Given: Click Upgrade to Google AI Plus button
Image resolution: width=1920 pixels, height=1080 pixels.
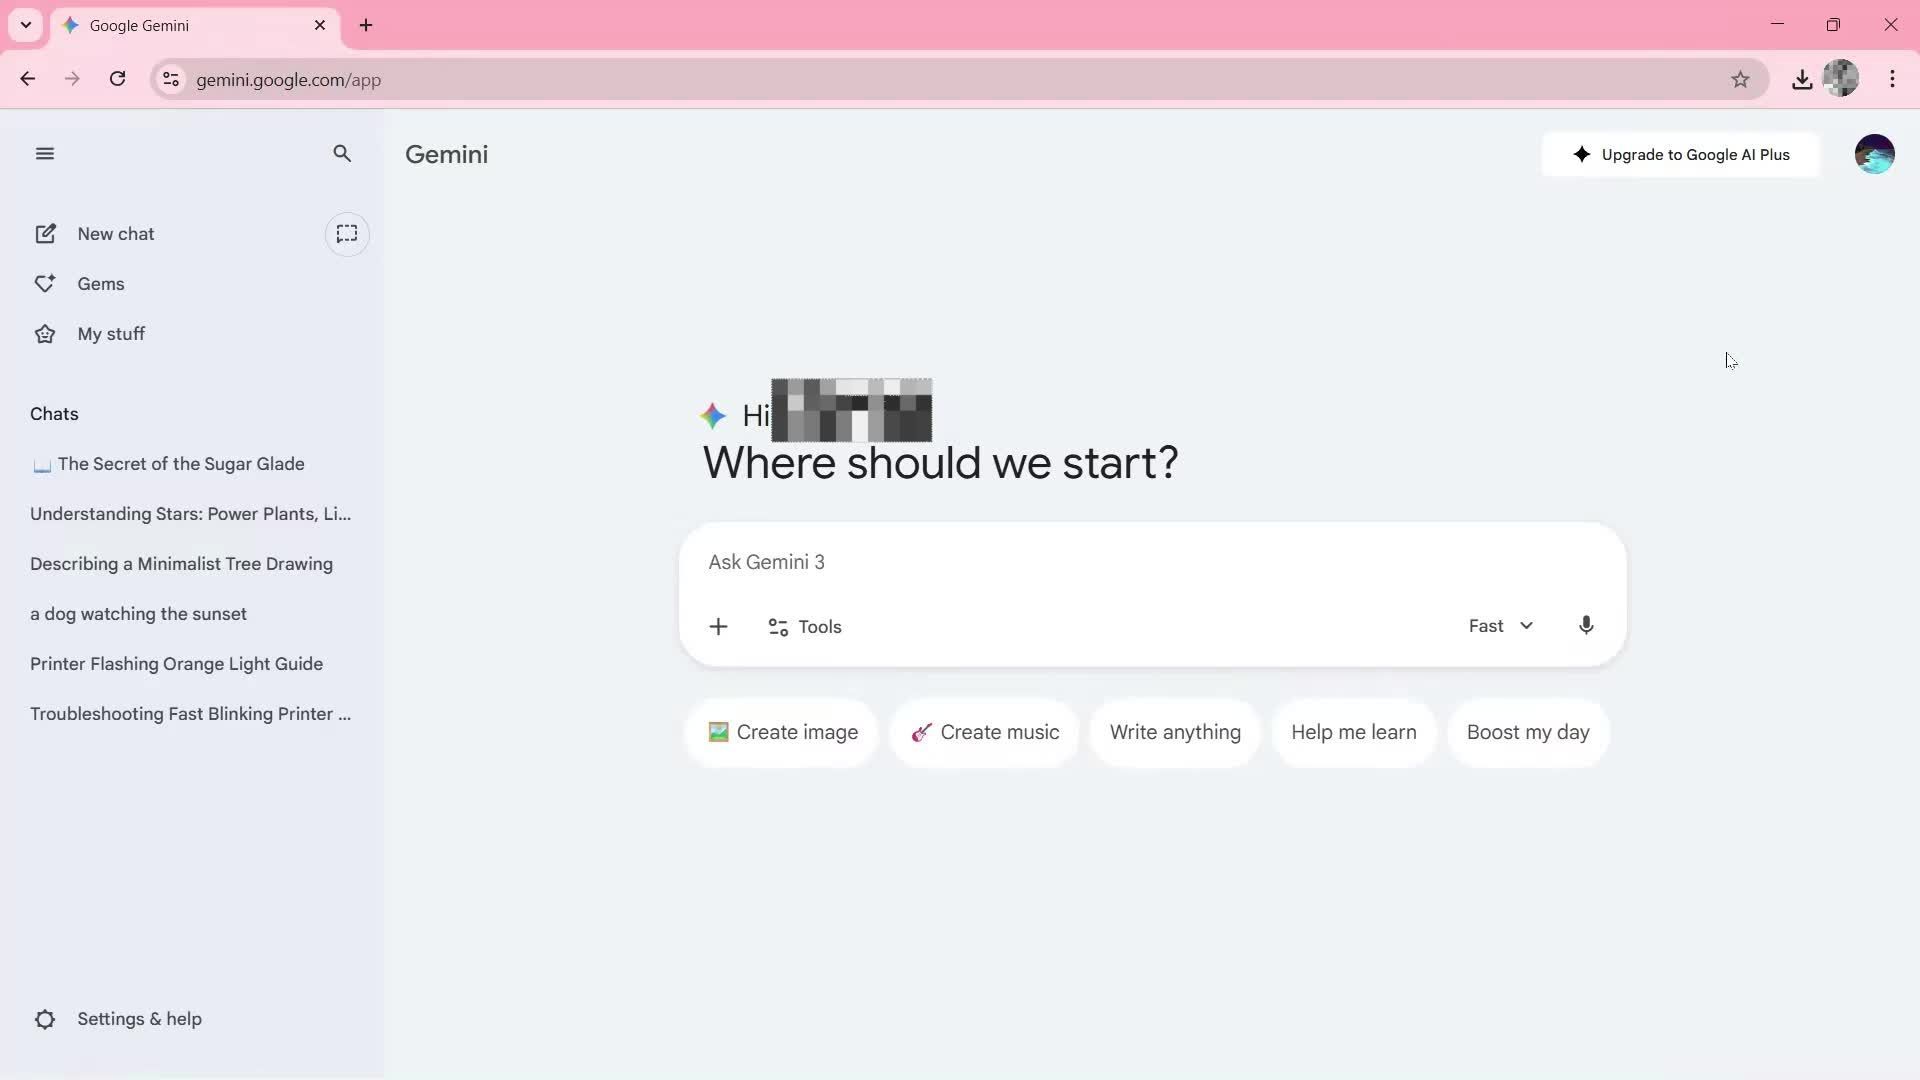Looking at the screenshot, I should pos(1680,155).
